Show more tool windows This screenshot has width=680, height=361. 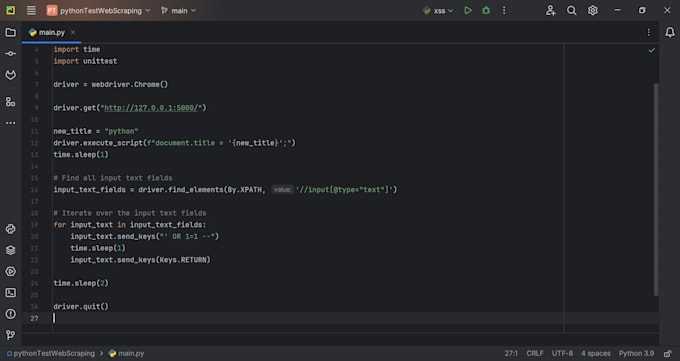pyautogui.click(x=10, y=123)
